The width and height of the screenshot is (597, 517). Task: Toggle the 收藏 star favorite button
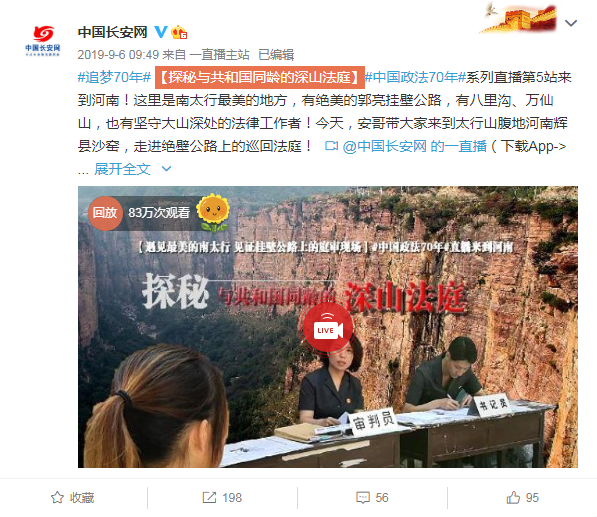(x=72, y=498)
